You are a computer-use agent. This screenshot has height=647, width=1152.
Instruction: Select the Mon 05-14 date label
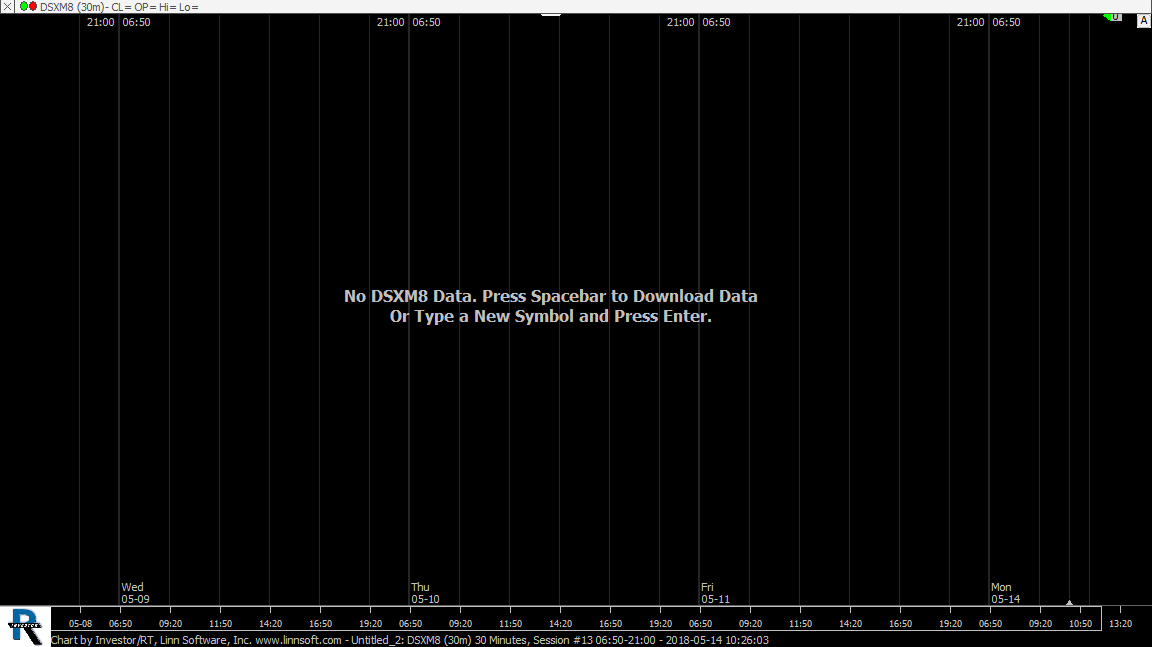click(x=1005, y=593)
